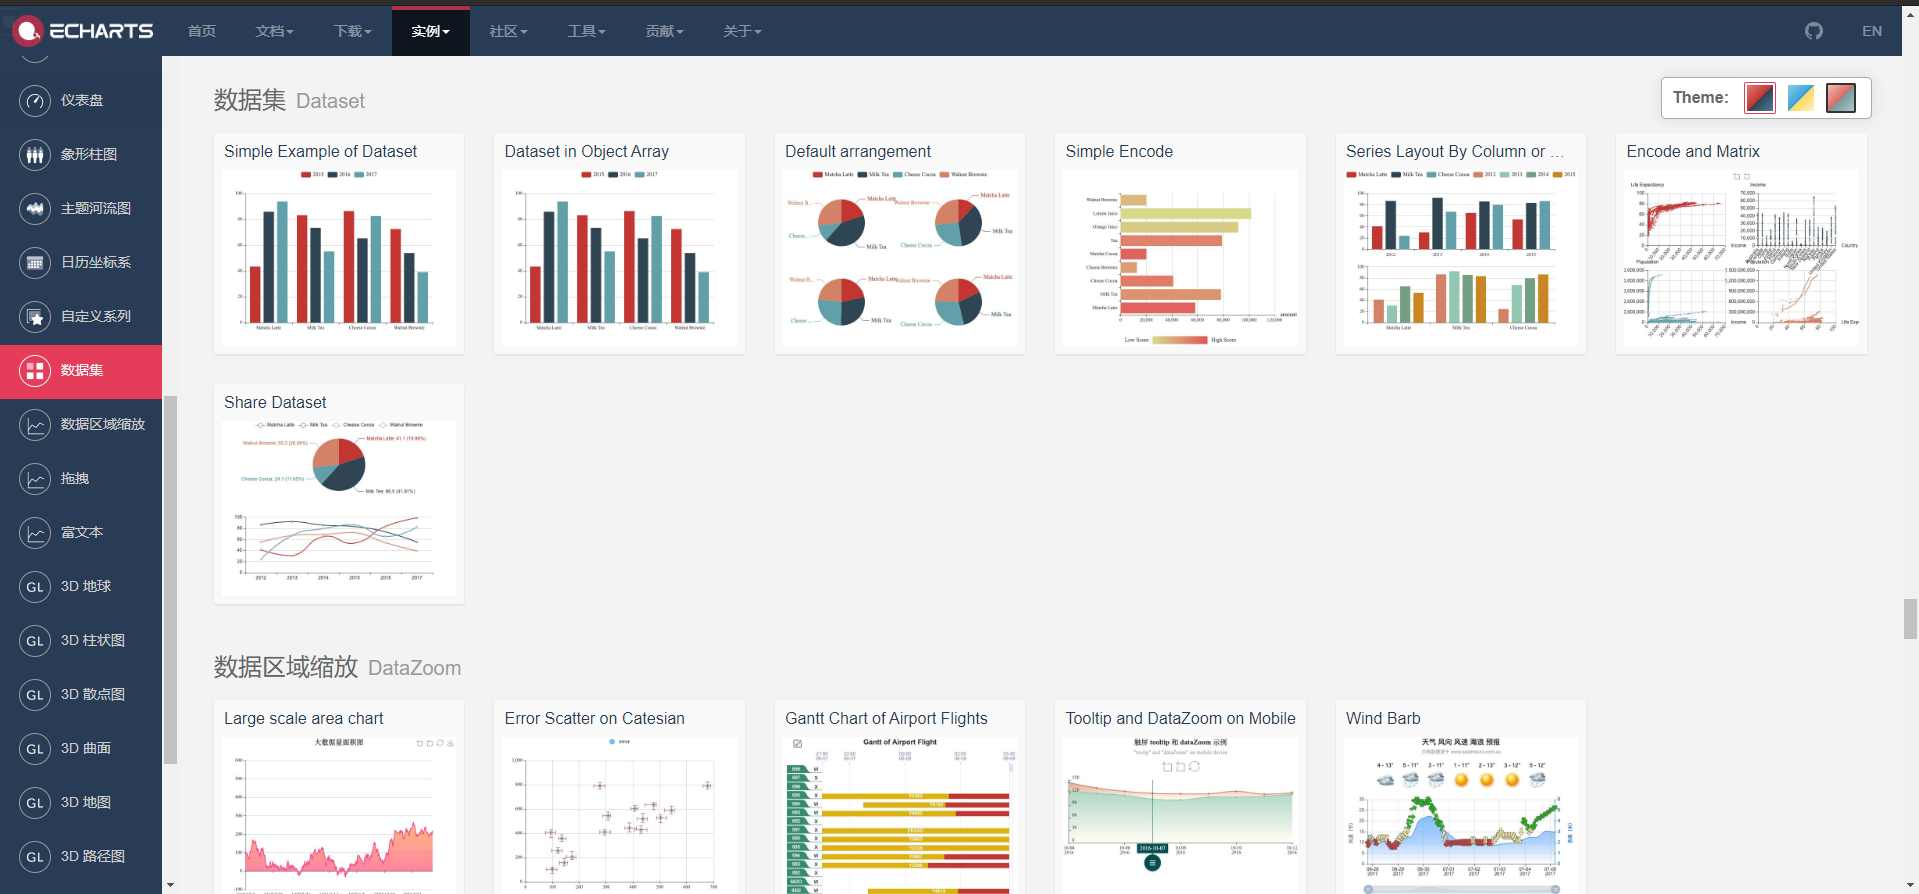Select the 主题河流图 theme river icon
The height and width of the screenshot is (894, 1919).
(x=35, y=208)
